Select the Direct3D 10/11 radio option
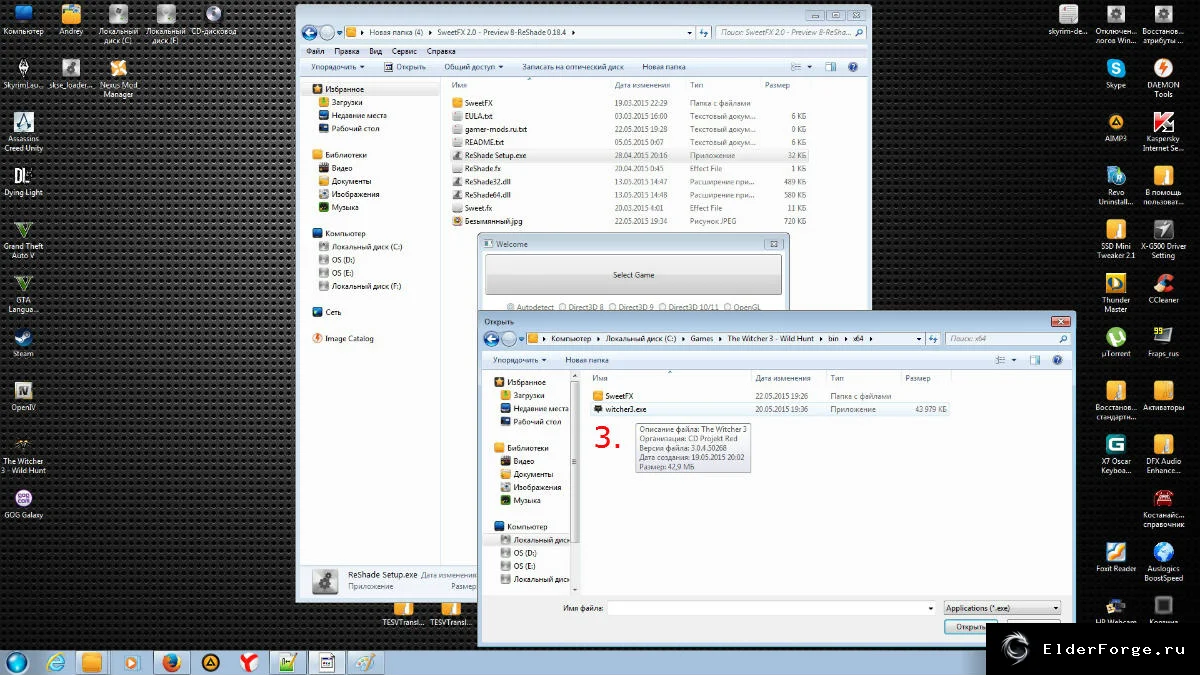1200x675 pixels. pos(690,307)
